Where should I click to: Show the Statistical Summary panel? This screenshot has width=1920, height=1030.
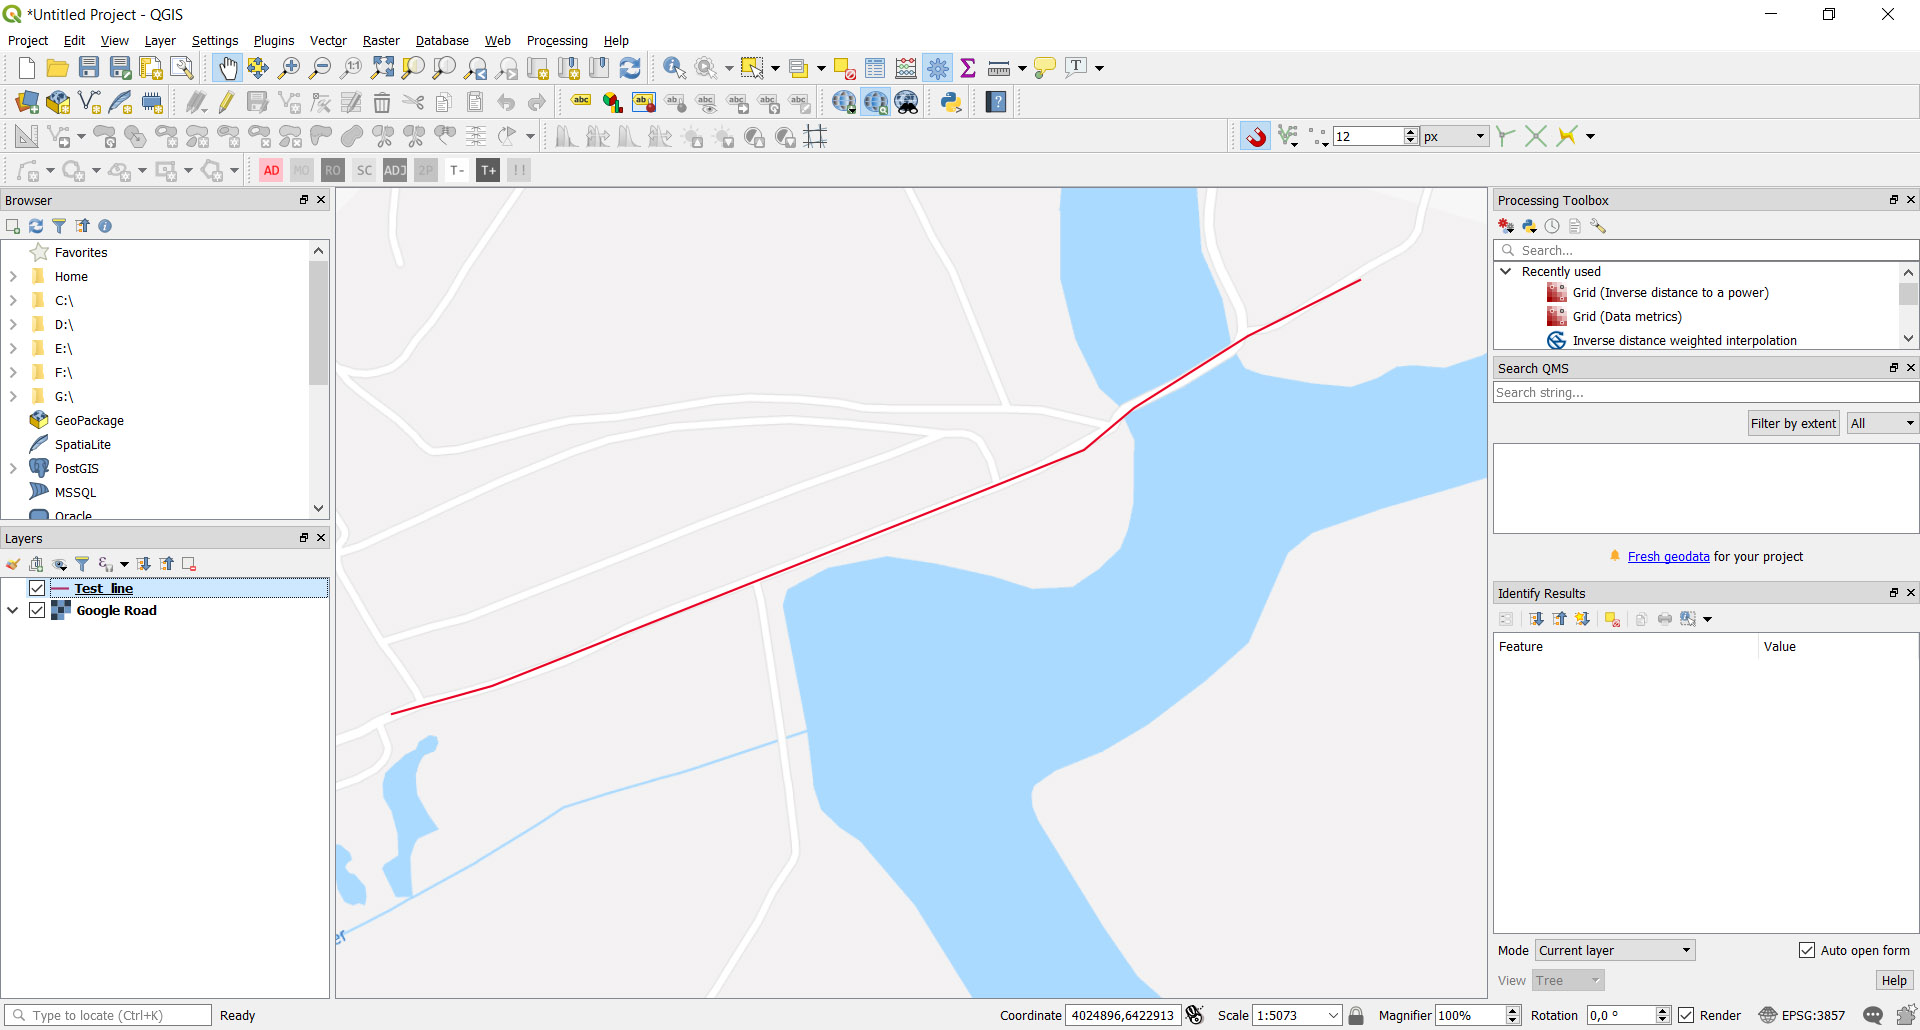point(969,67)
